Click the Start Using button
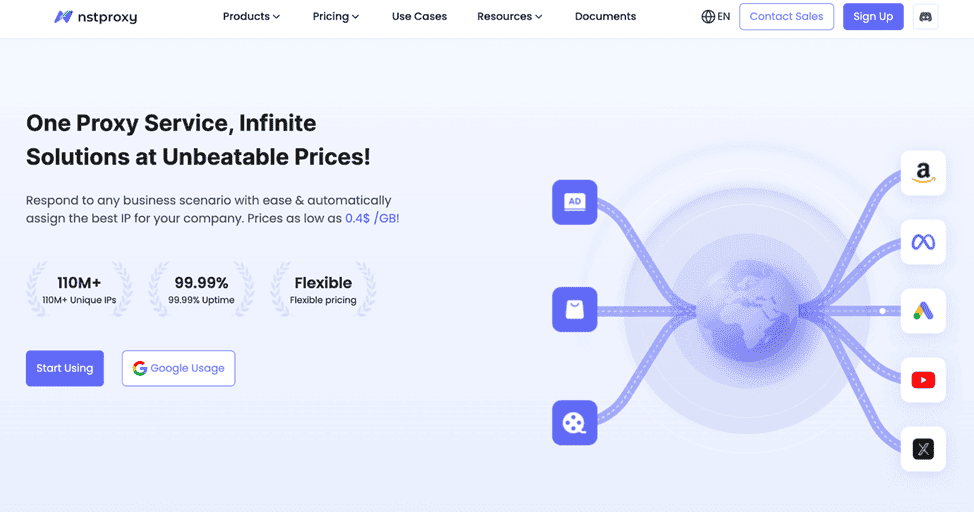This screenshot has height=512, width=974. click(x=65, y=368)
